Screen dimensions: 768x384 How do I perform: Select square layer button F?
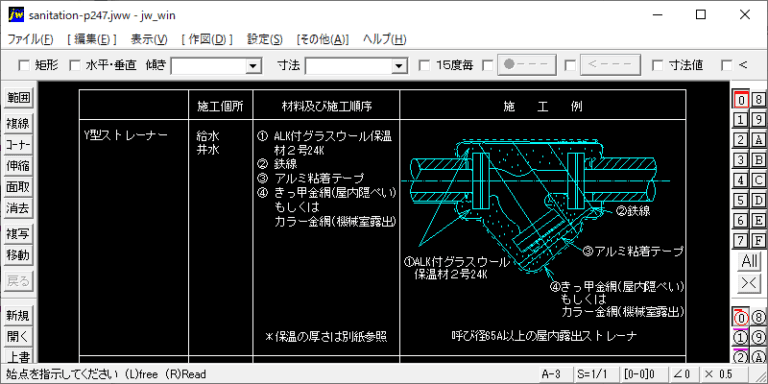tap(759, 240)
